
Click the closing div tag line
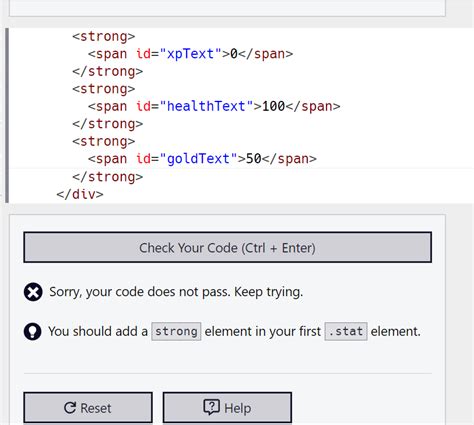click(x=80, y=194)
